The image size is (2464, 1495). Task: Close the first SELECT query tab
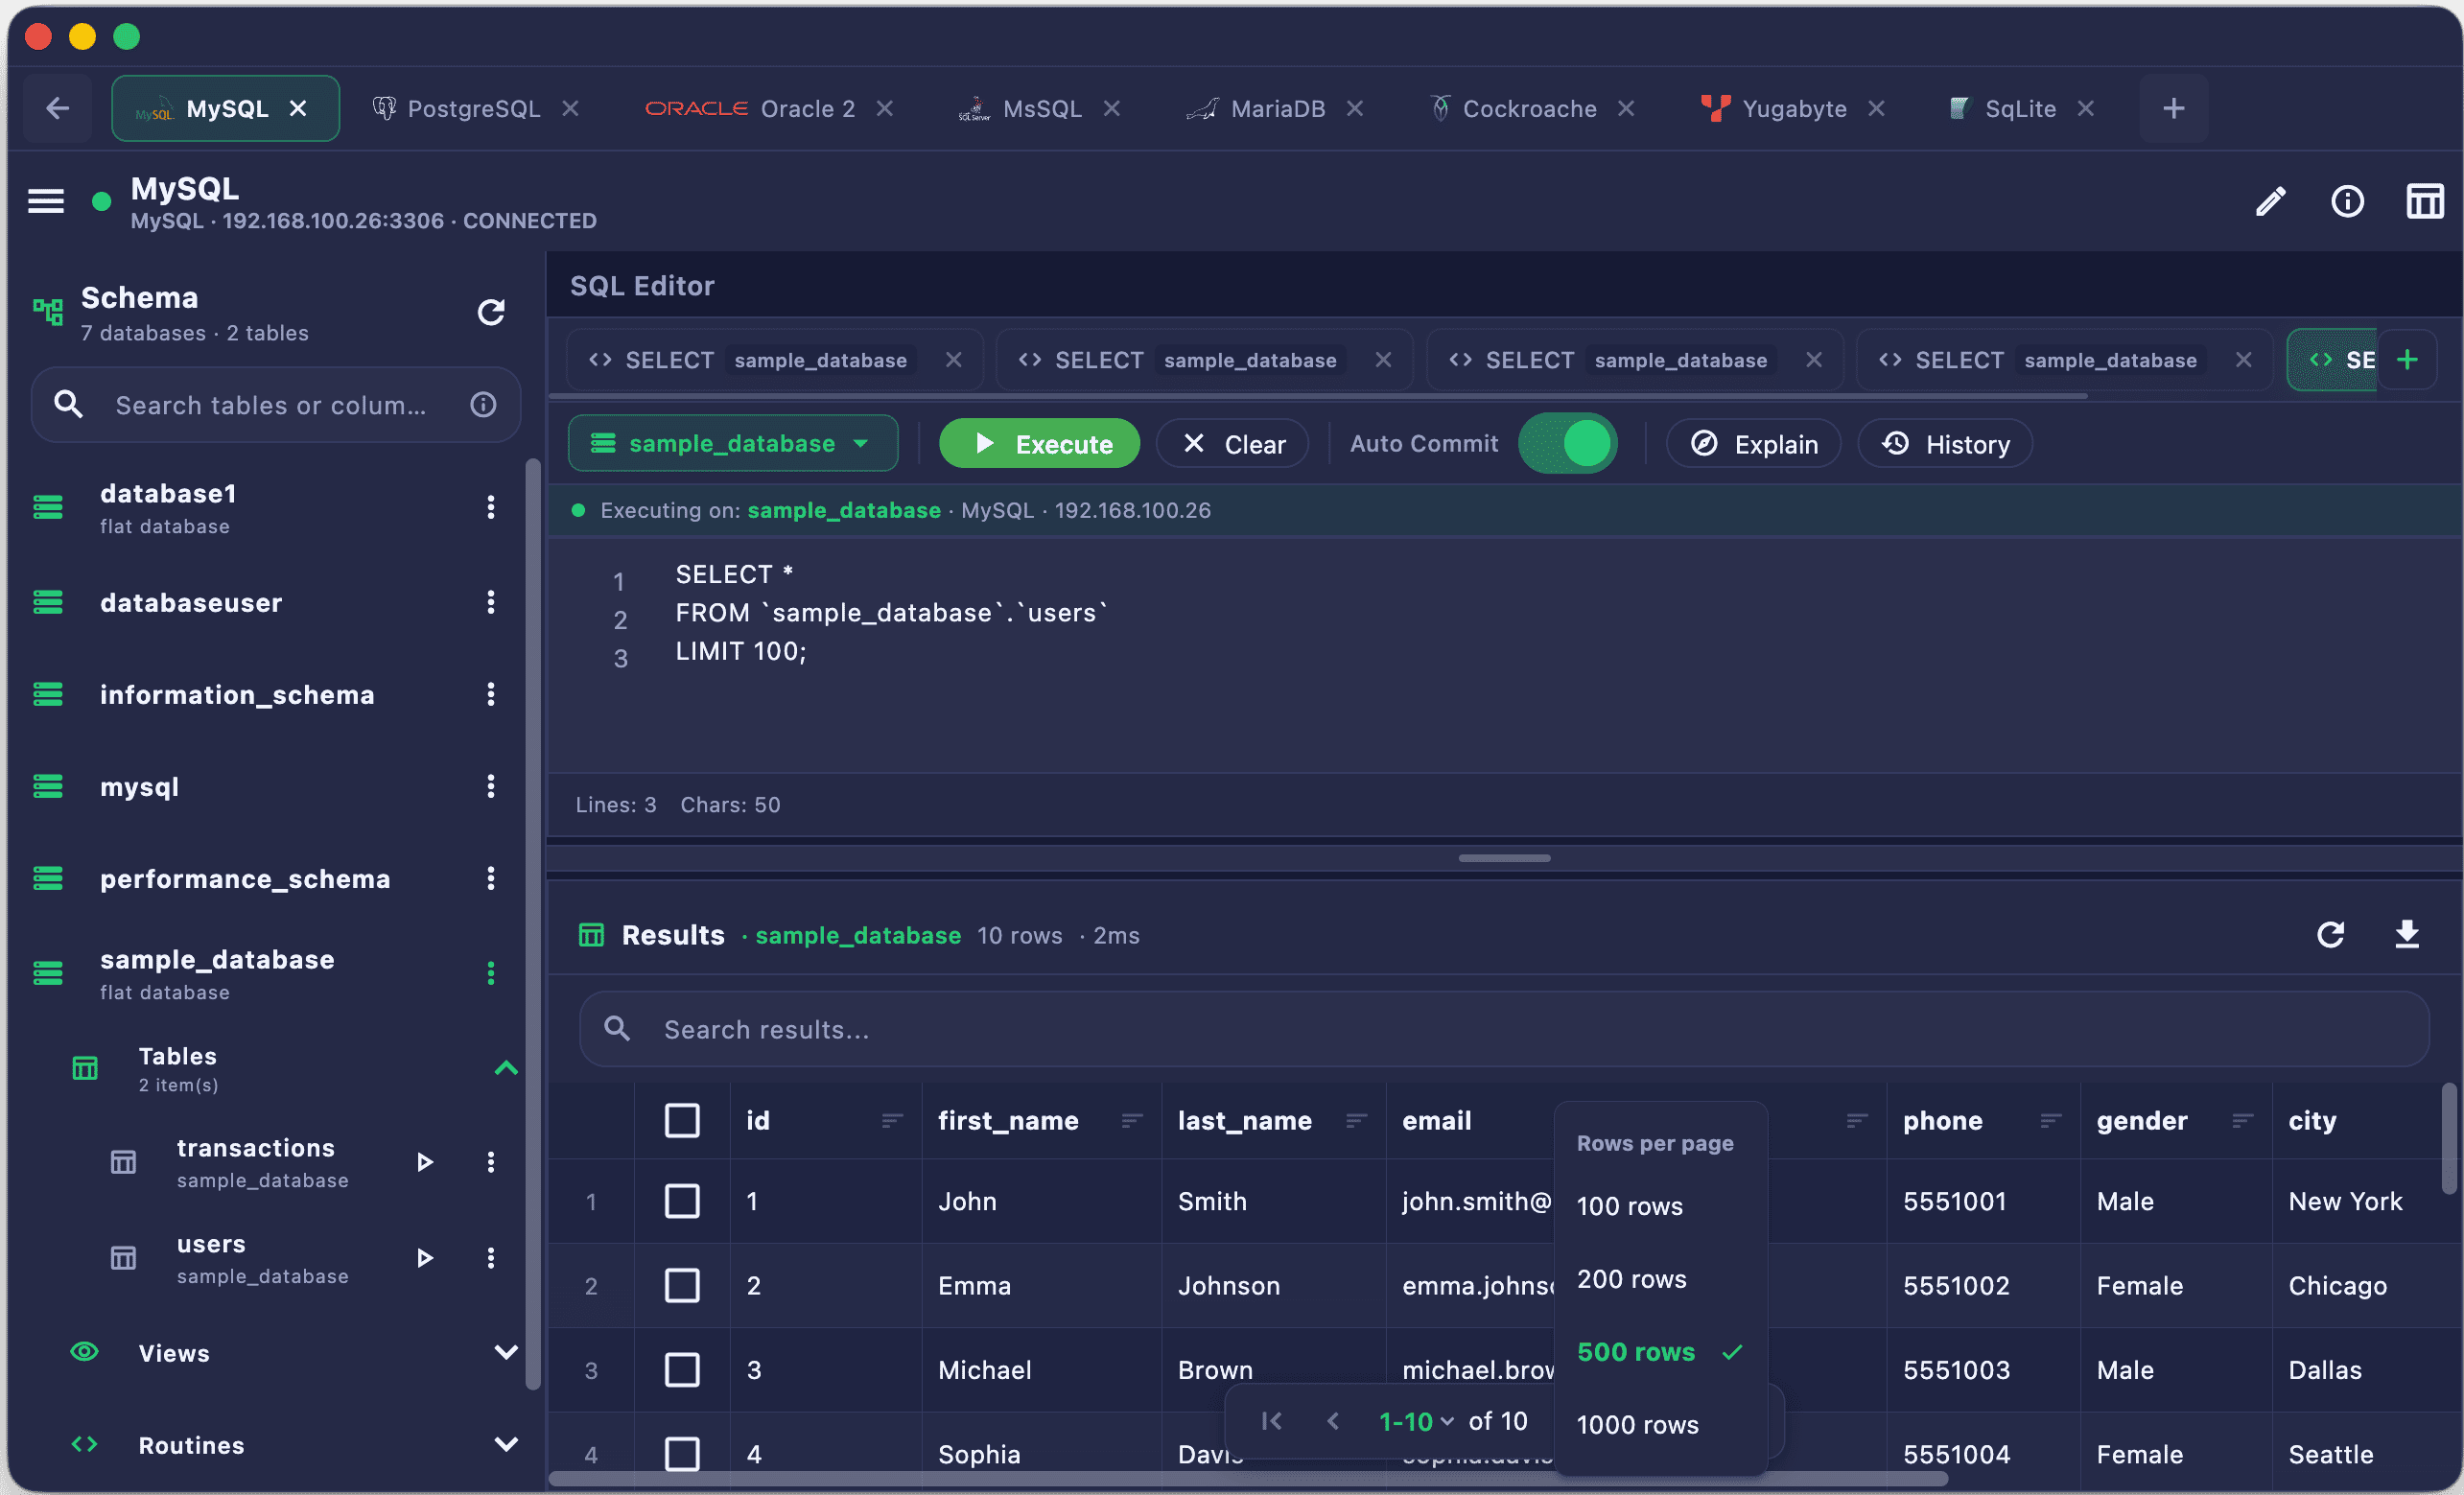click(954, 360)
